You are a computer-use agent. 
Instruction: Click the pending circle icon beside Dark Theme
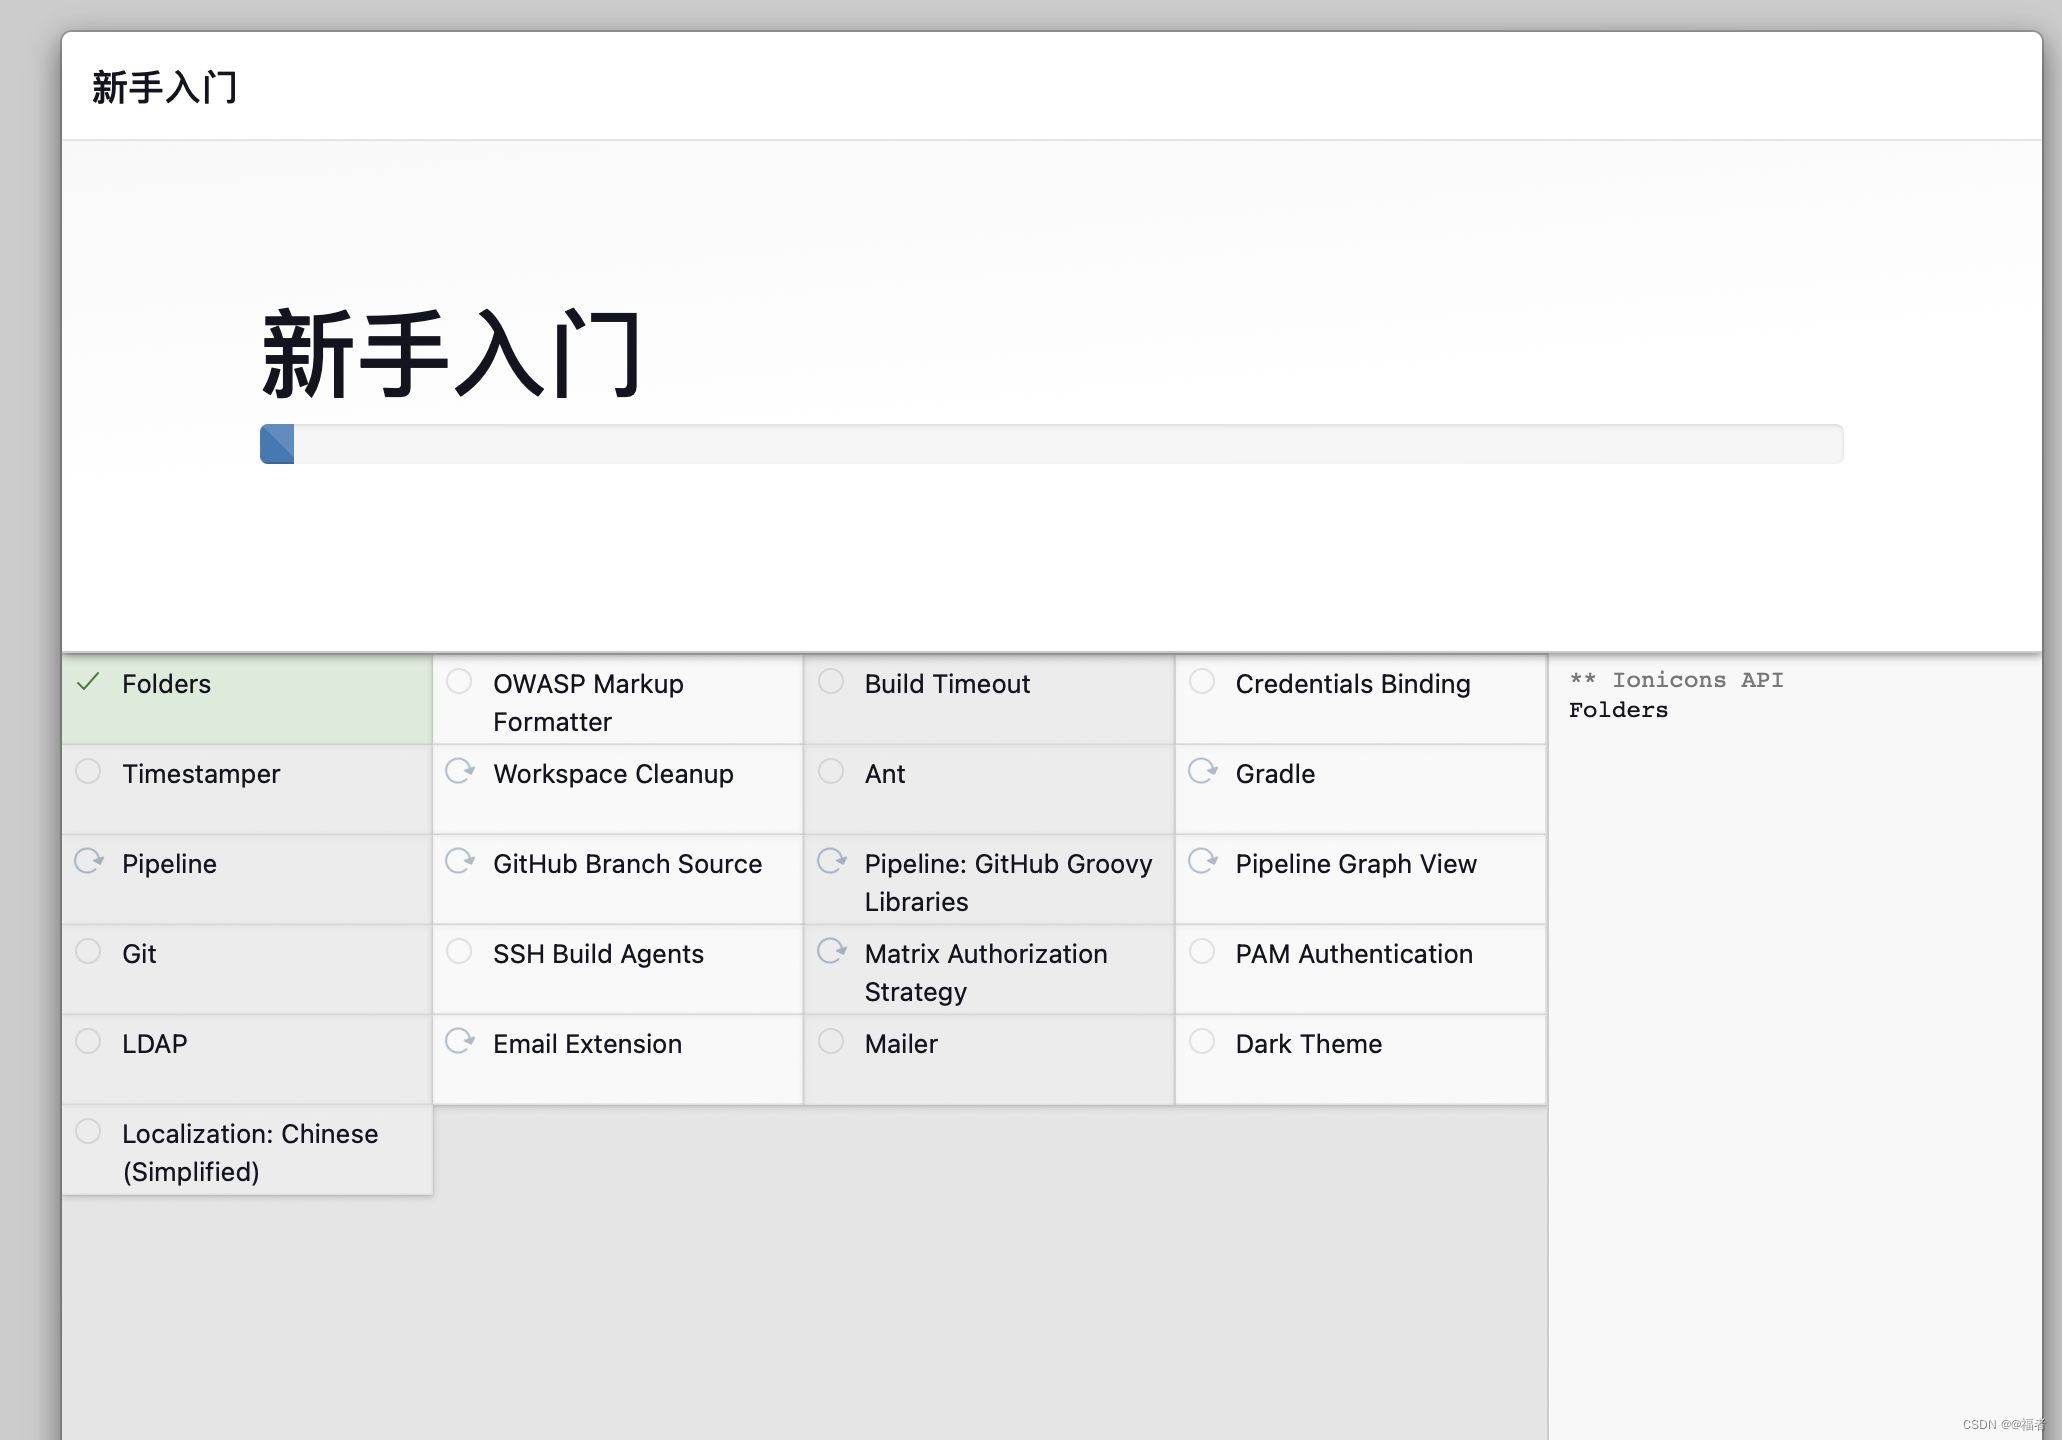1202,1041
